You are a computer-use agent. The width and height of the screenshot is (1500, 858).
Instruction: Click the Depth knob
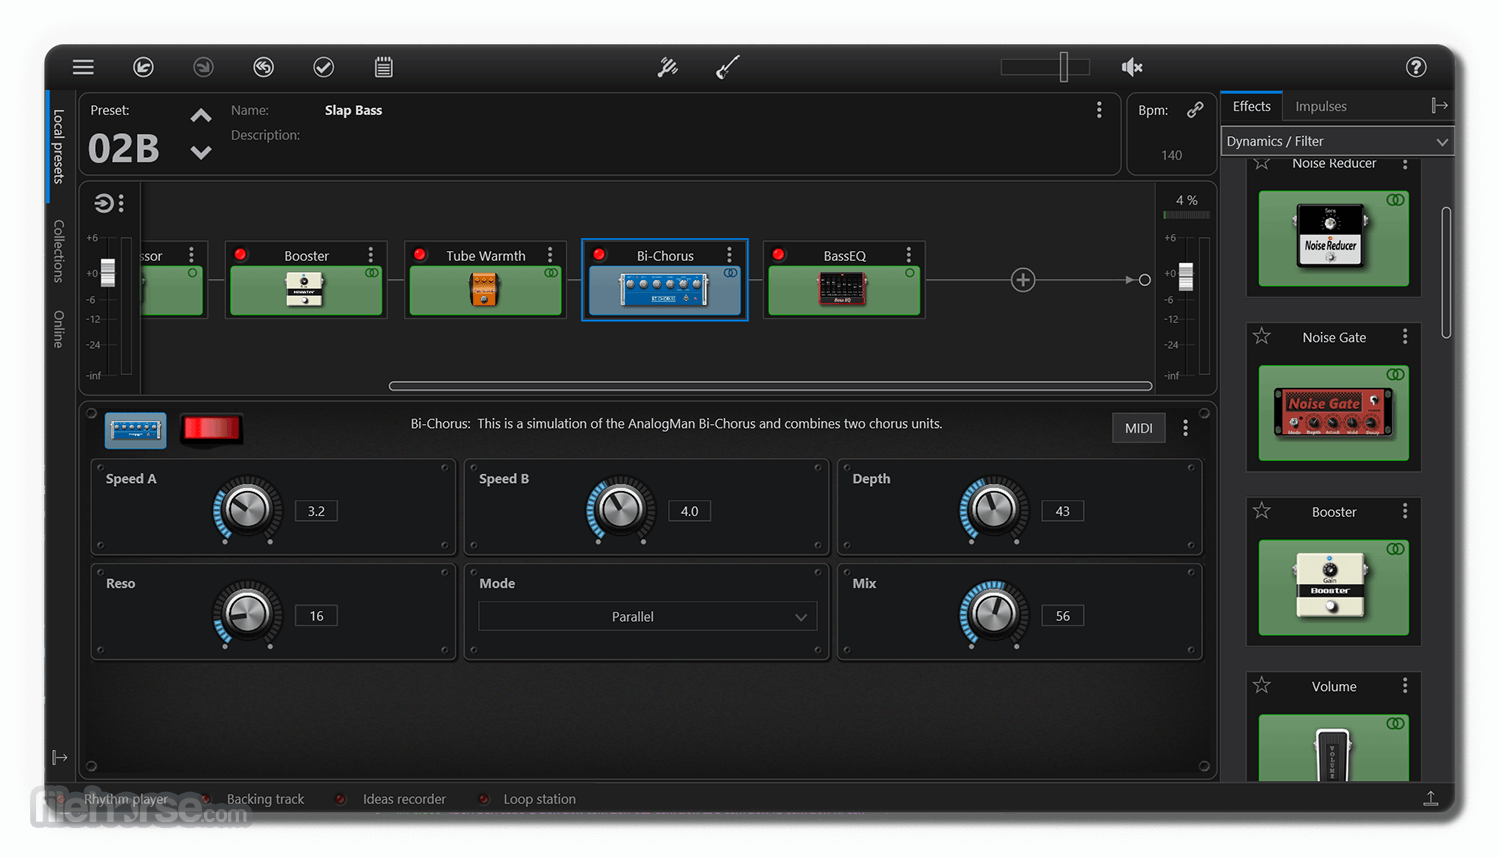993,509
